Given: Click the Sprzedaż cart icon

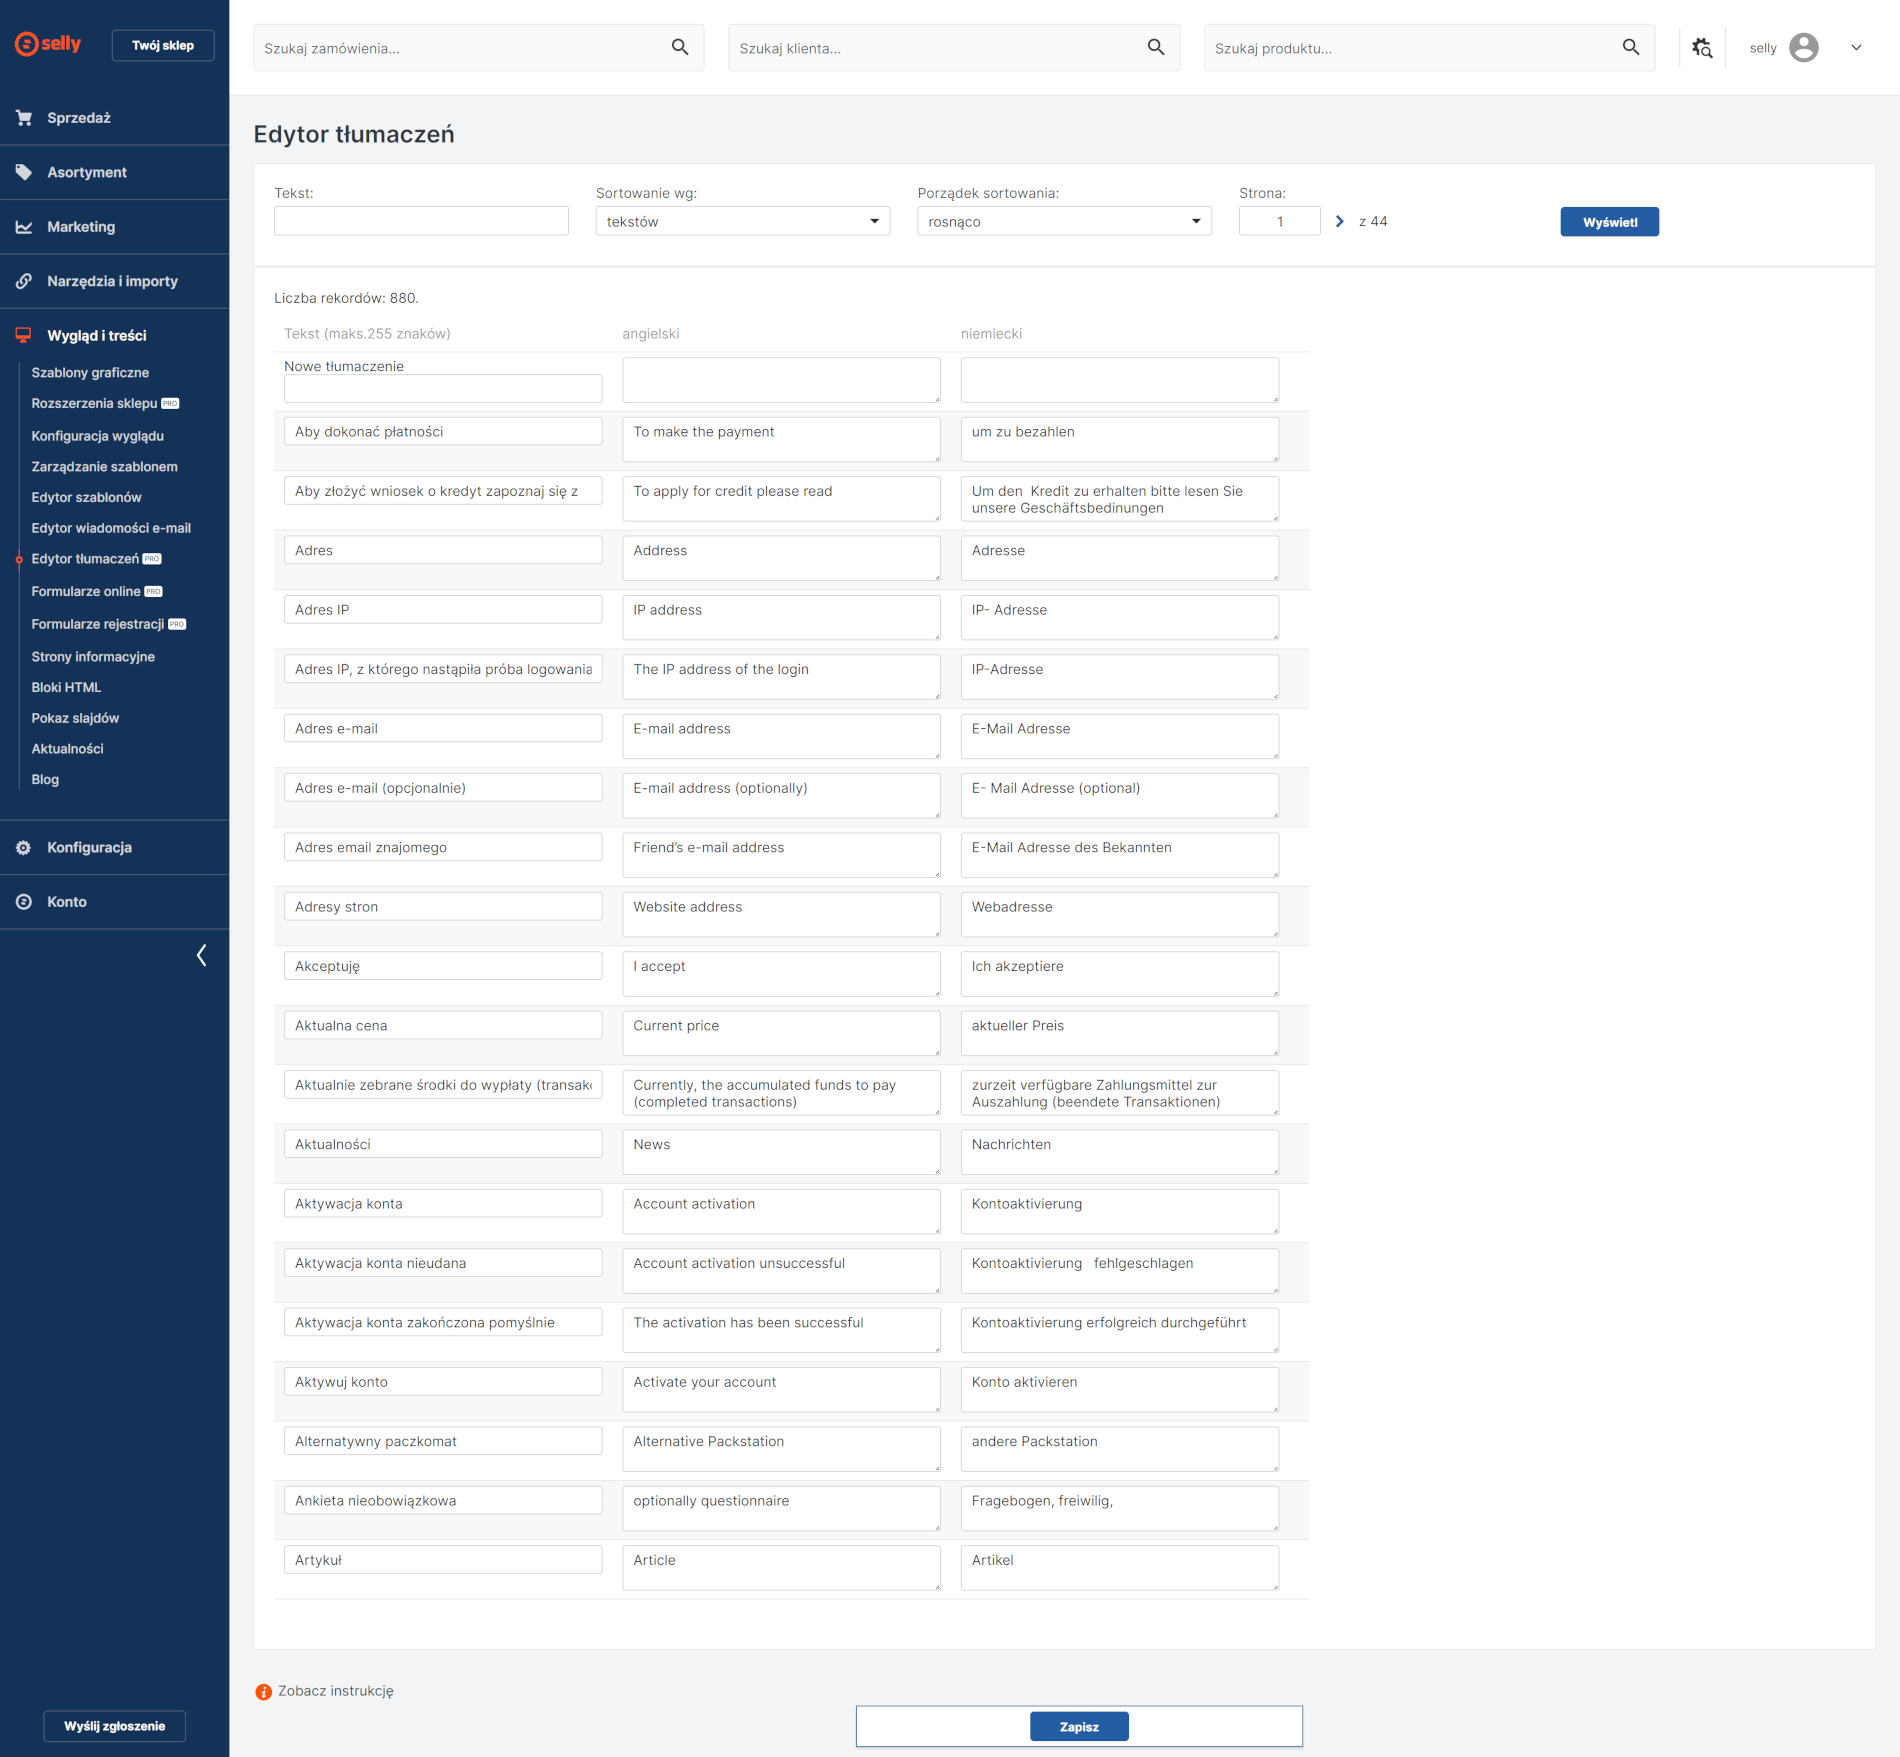Looking at the screenshot, I should [24, 118].
